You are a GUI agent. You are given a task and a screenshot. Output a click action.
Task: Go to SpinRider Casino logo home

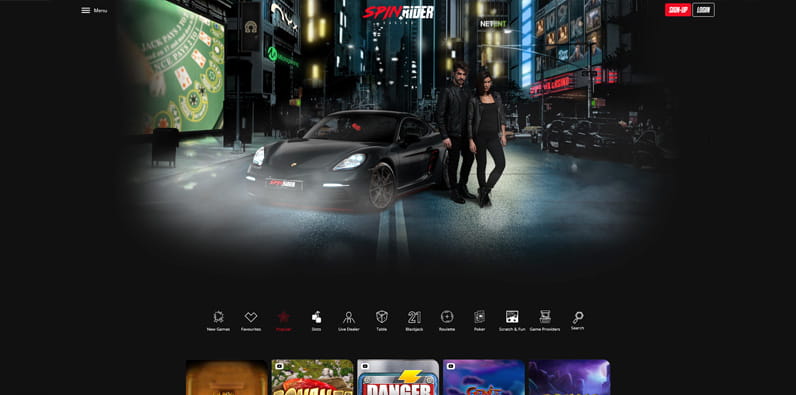[x=398, y=14]
